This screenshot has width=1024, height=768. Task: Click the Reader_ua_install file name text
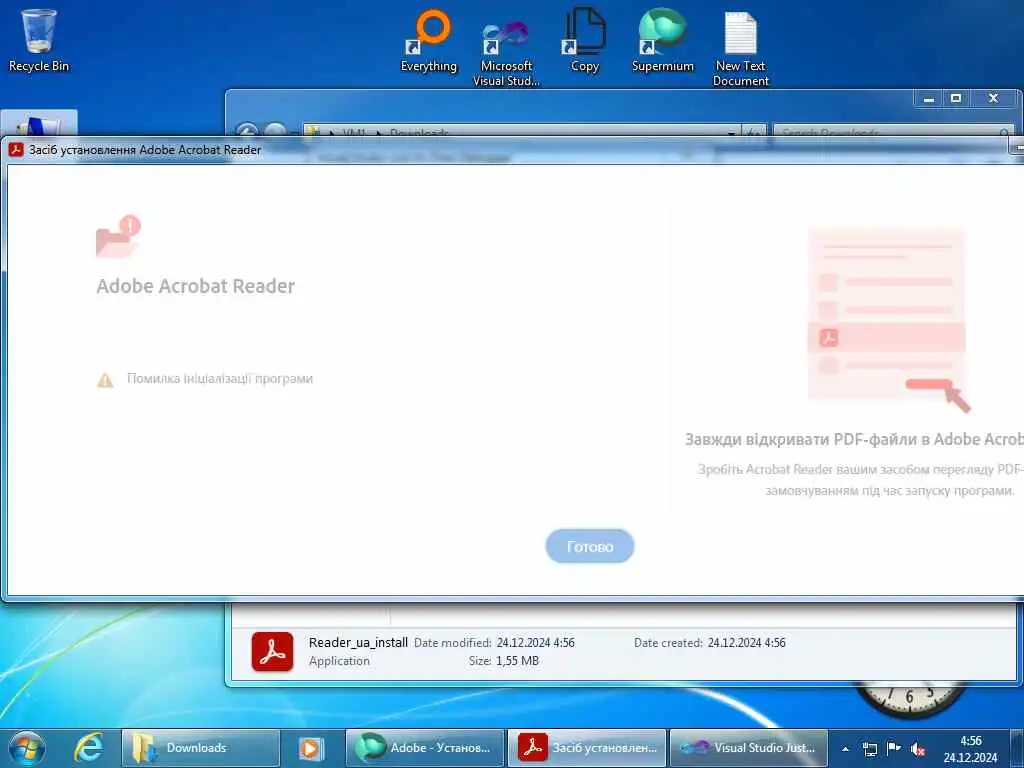(x=358, y=643)
